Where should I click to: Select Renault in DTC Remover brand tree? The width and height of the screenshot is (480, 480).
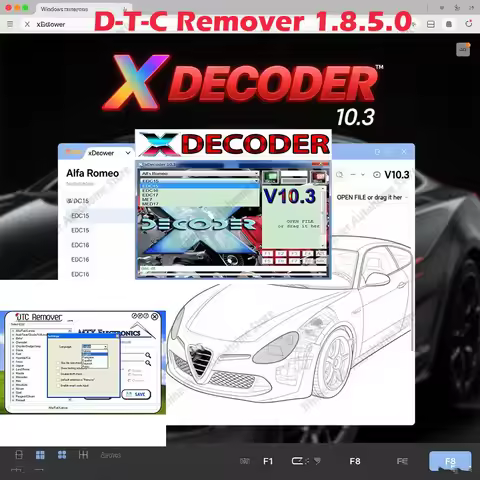(21, 400)
